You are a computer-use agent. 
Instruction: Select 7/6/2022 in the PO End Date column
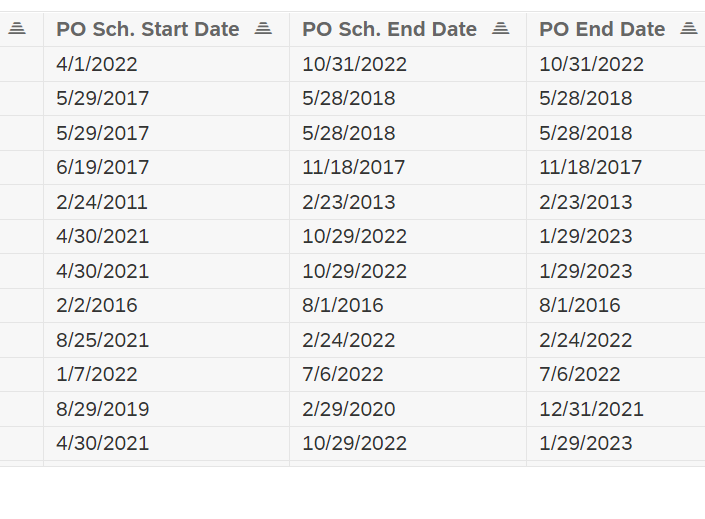click(580, 375)
